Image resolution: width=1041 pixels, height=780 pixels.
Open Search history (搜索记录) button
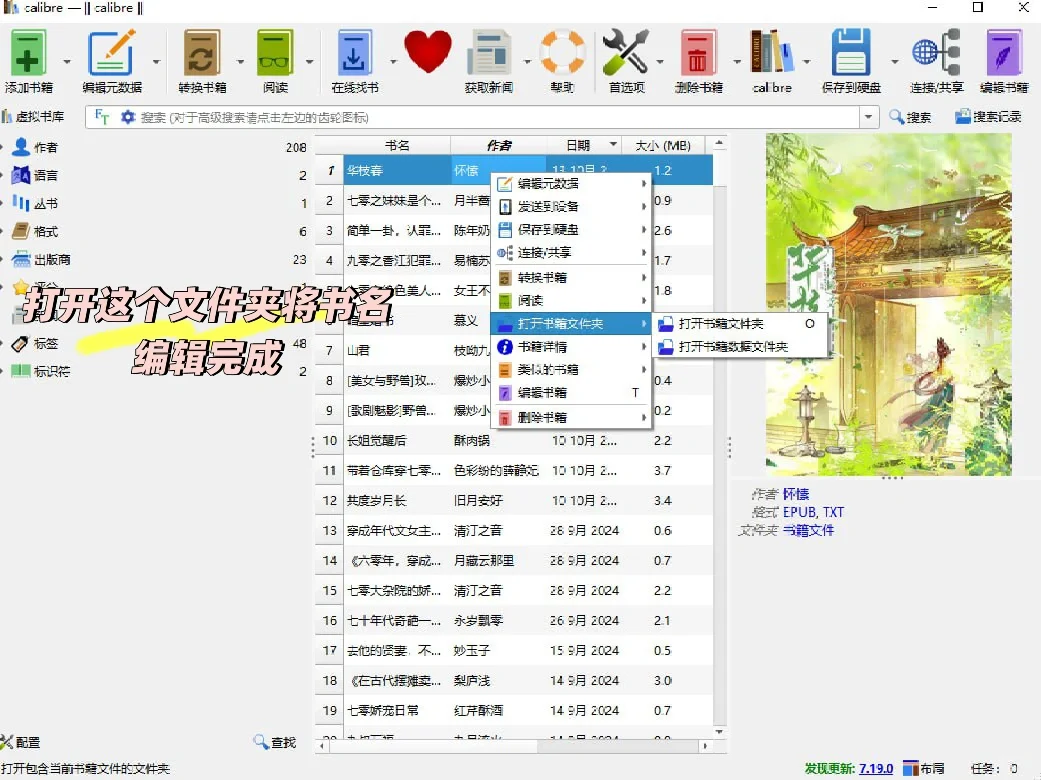point(988,117)
